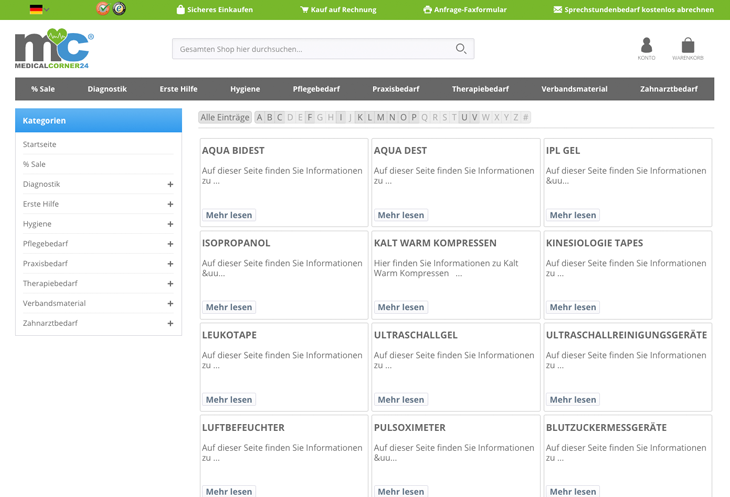Open the Zahnarztbedarf menu in the navigation bar
730x497 pixels.
click(x=669, y=89)
